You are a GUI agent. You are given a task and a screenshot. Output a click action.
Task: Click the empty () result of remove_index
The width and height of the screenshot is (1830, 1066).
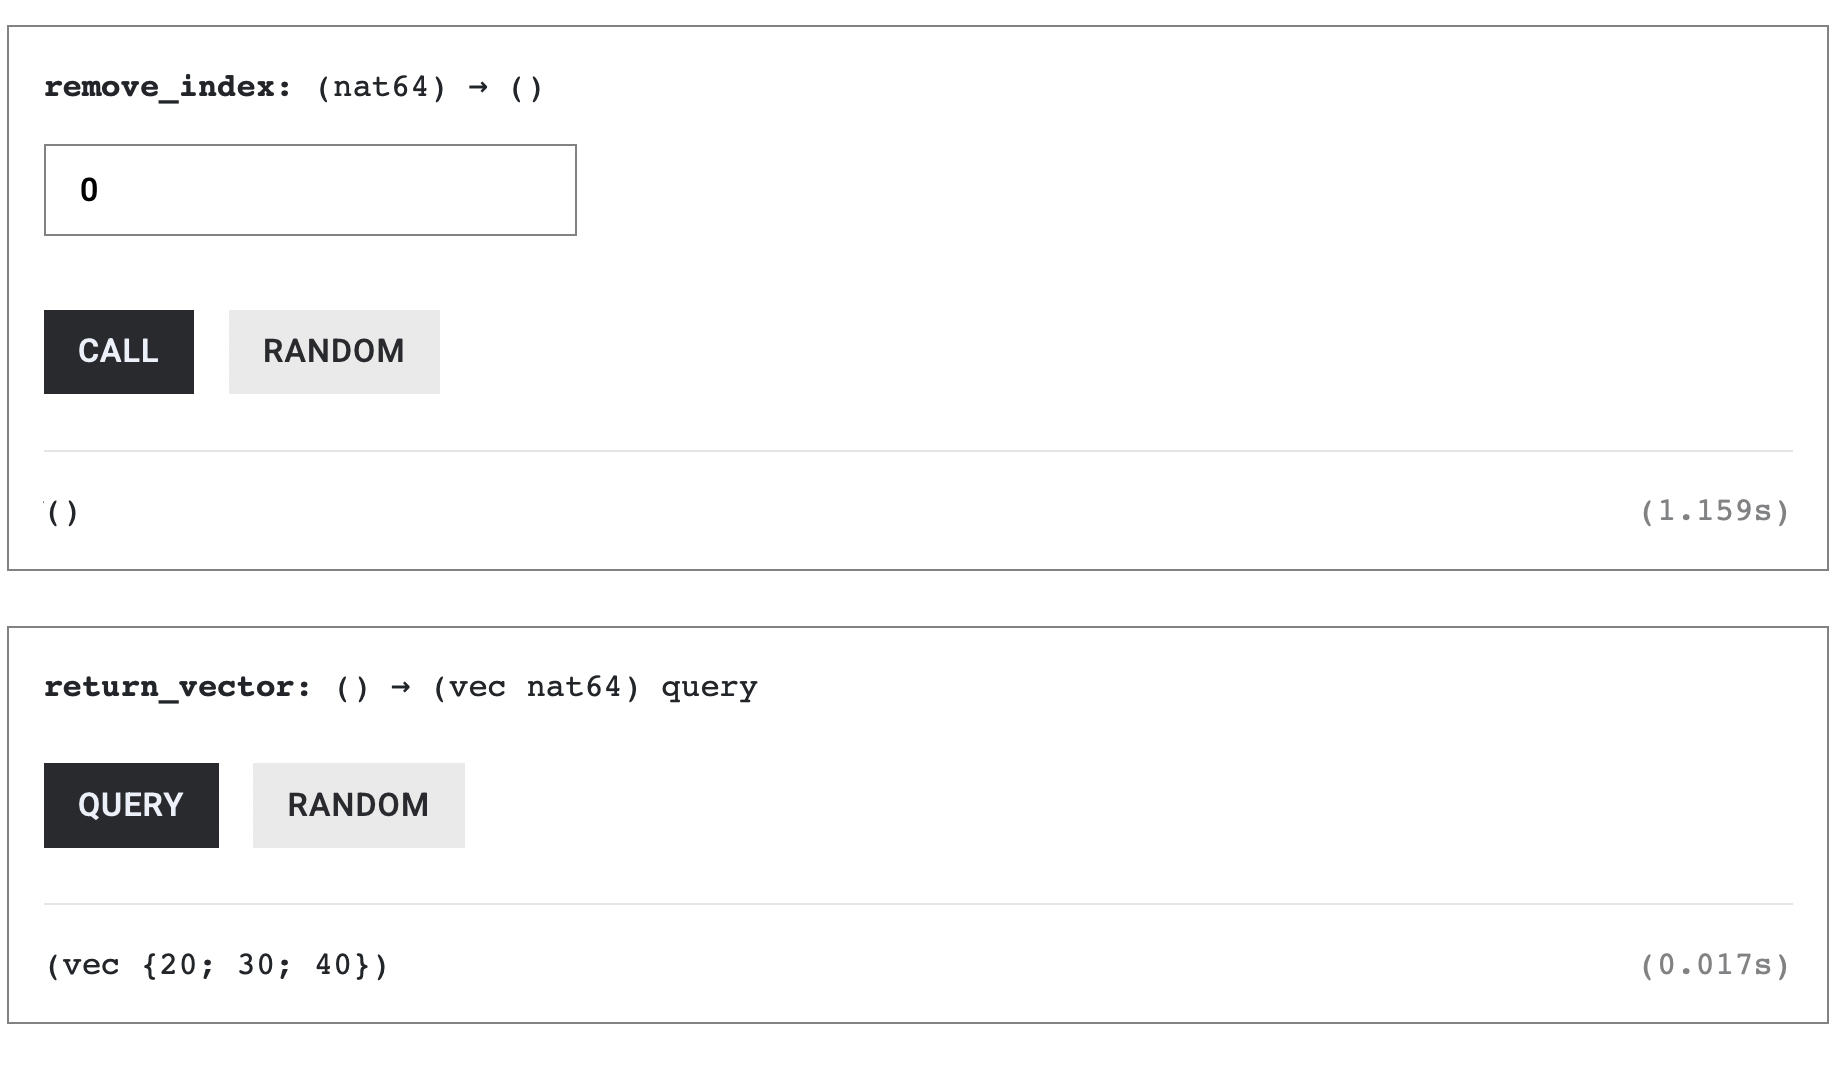click(62, 512)
